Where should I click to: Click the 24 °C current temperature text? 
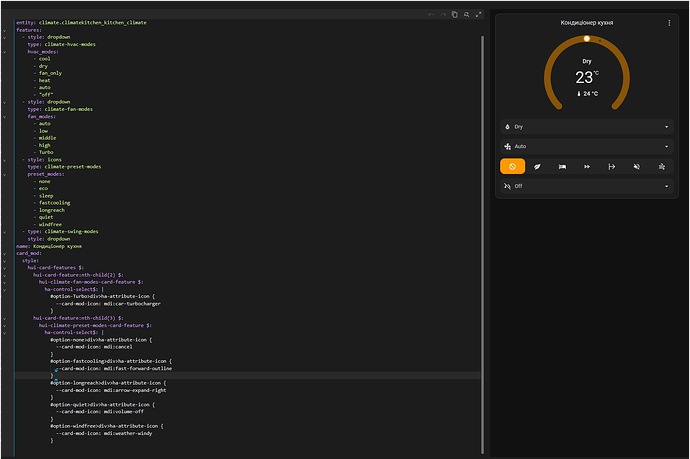tap(591, 94)
